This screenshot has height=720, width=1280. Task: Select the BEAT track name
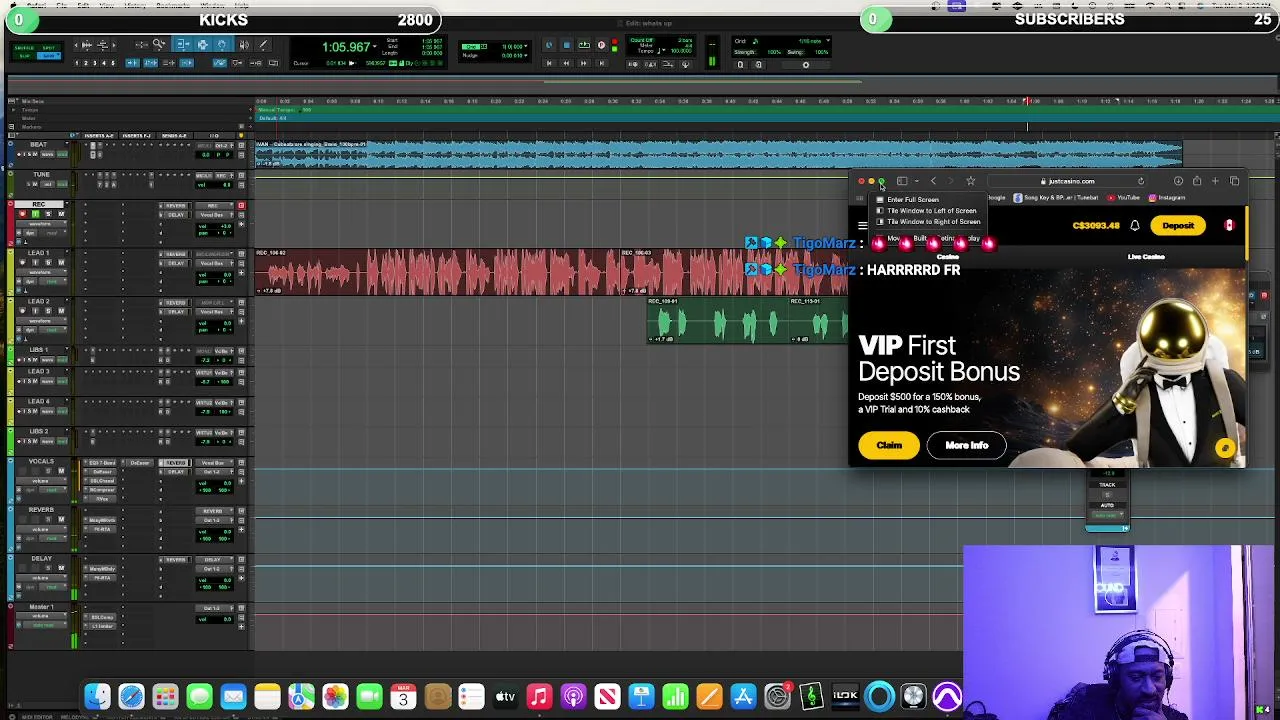click(38, 144)
